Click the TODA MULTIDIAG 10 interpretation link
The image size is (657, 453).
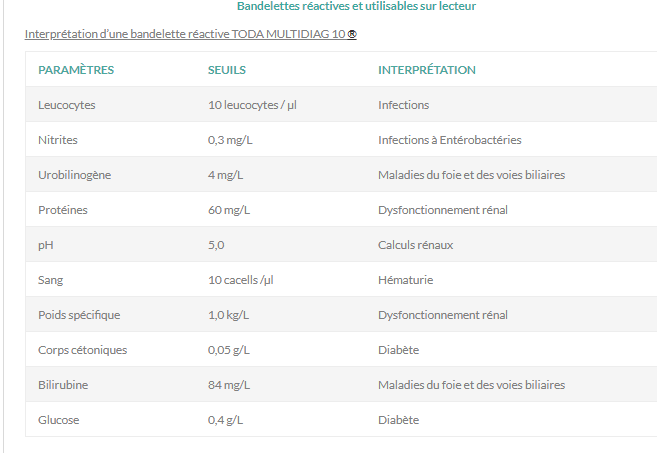pyautogui.click(x=191, y=34)
